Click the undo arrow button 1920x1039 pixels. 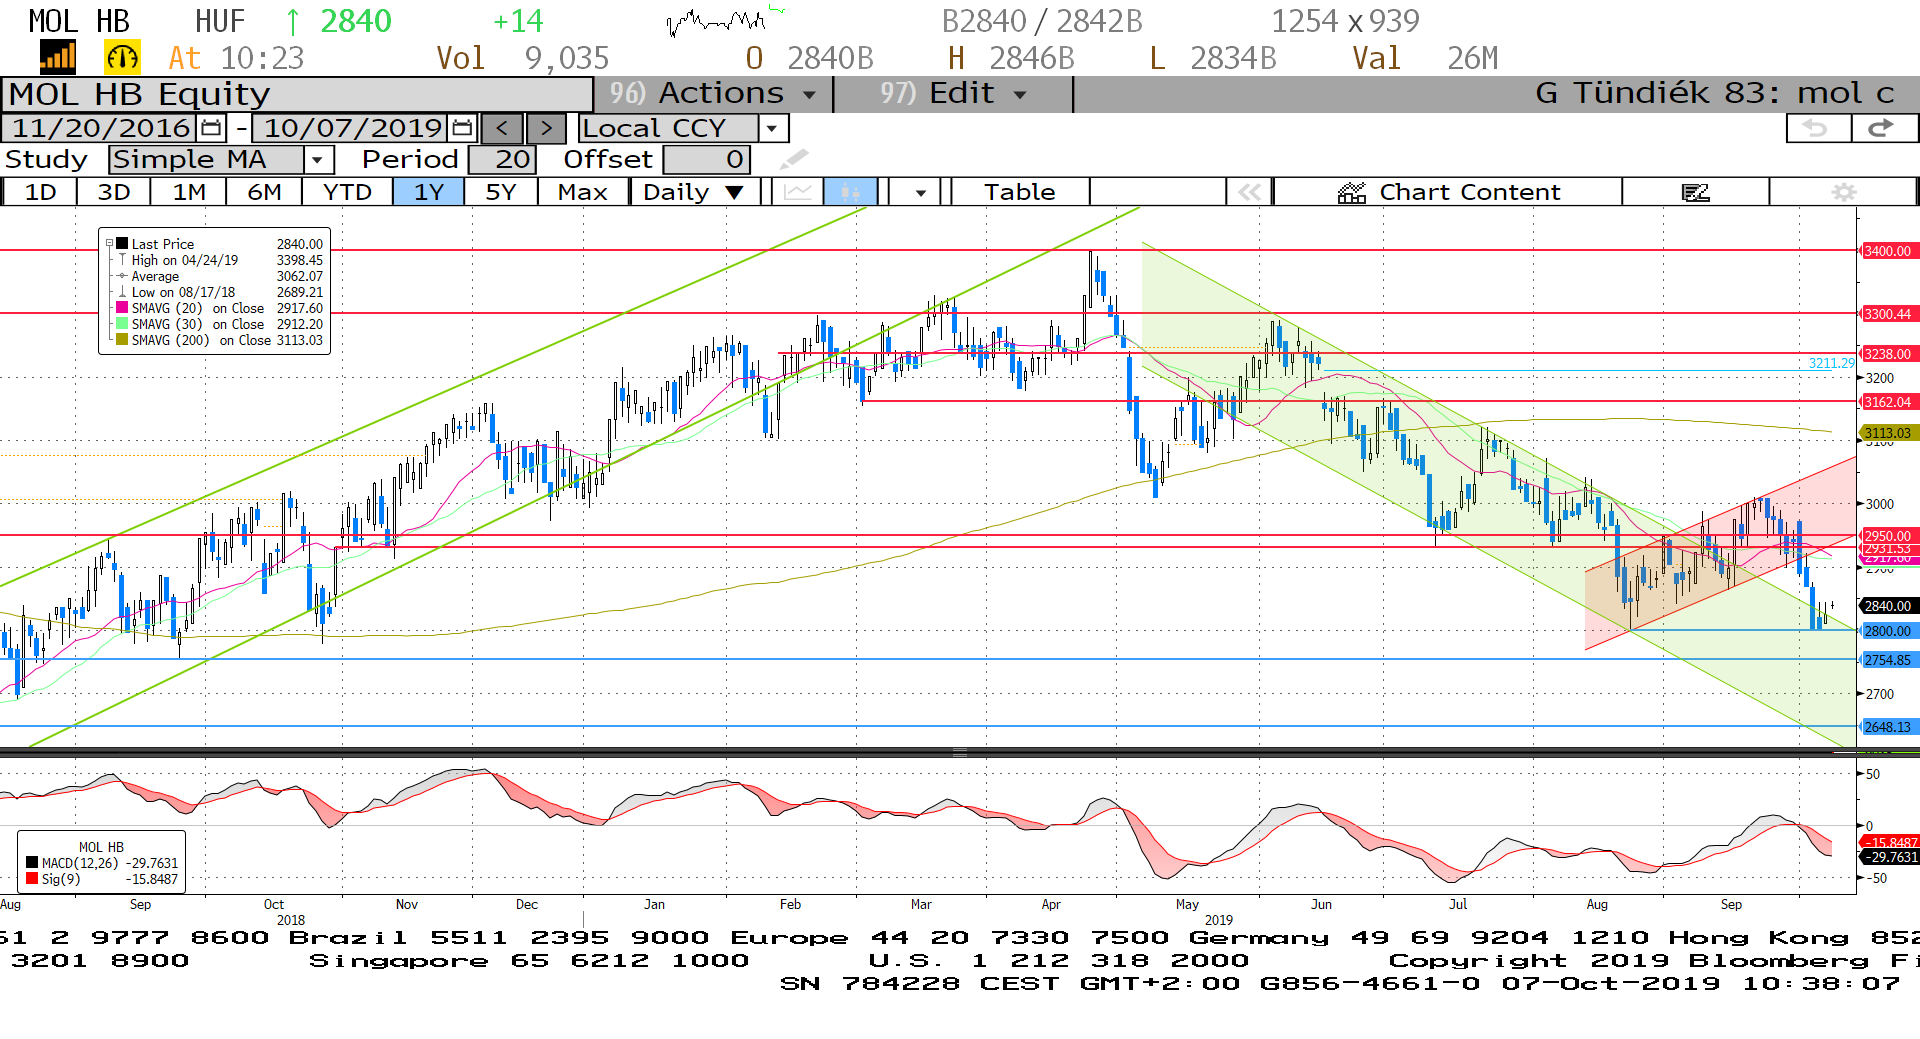tap(1817, 128)
